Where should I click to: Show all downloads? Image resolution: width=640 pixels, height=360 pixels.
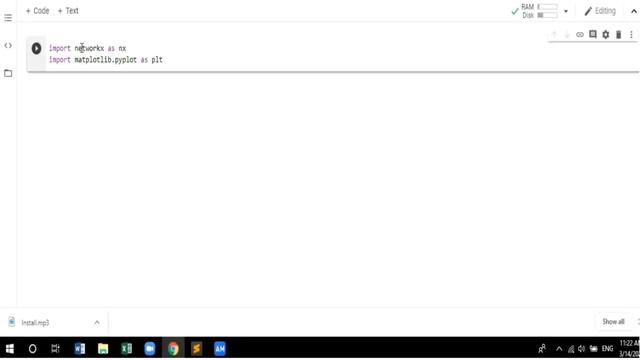613,322
